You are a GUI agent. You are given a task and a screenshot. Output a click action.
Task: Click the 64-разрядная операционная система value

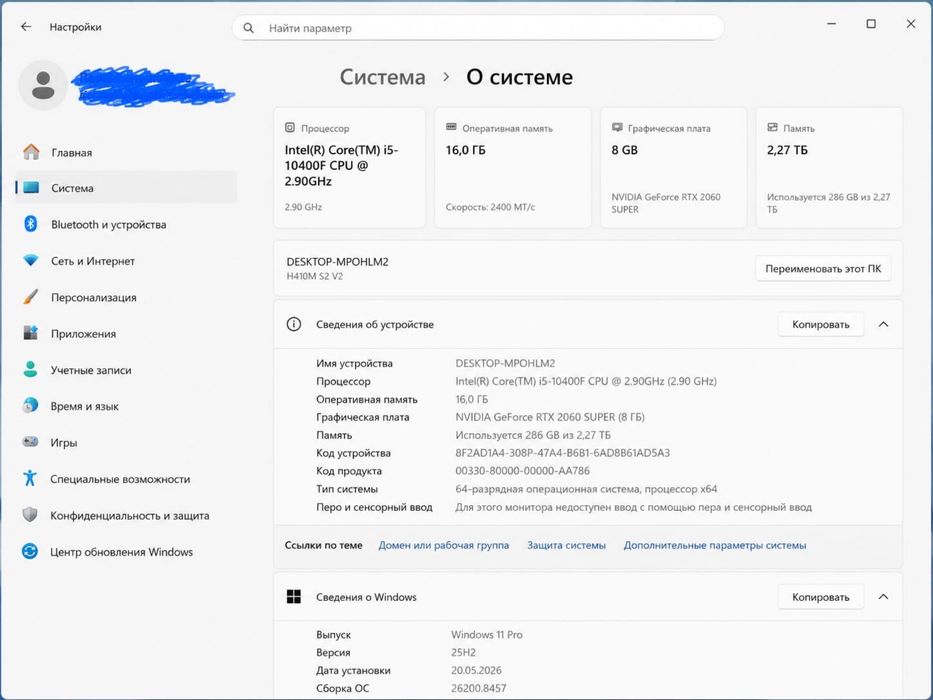click(586, 489)
